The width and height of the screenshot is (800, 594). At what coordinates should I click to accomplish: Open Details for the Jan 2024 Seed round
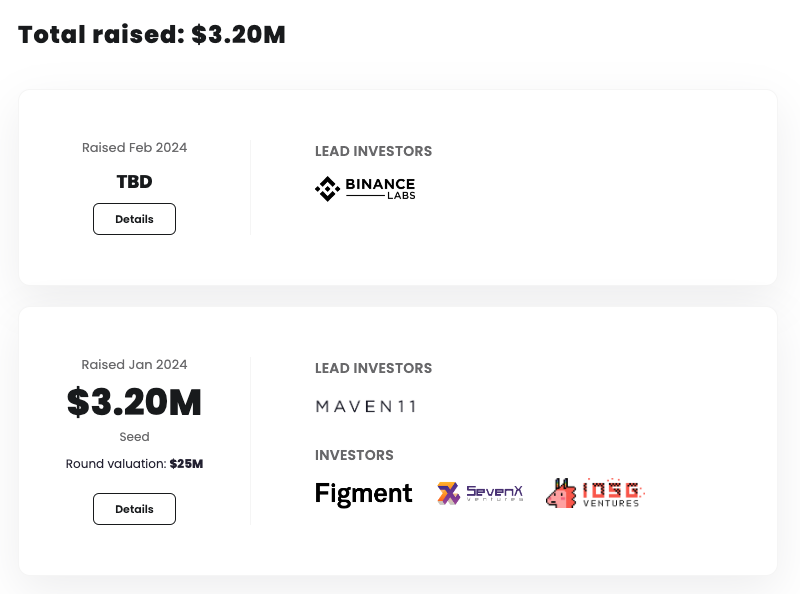tap(134, 509)
